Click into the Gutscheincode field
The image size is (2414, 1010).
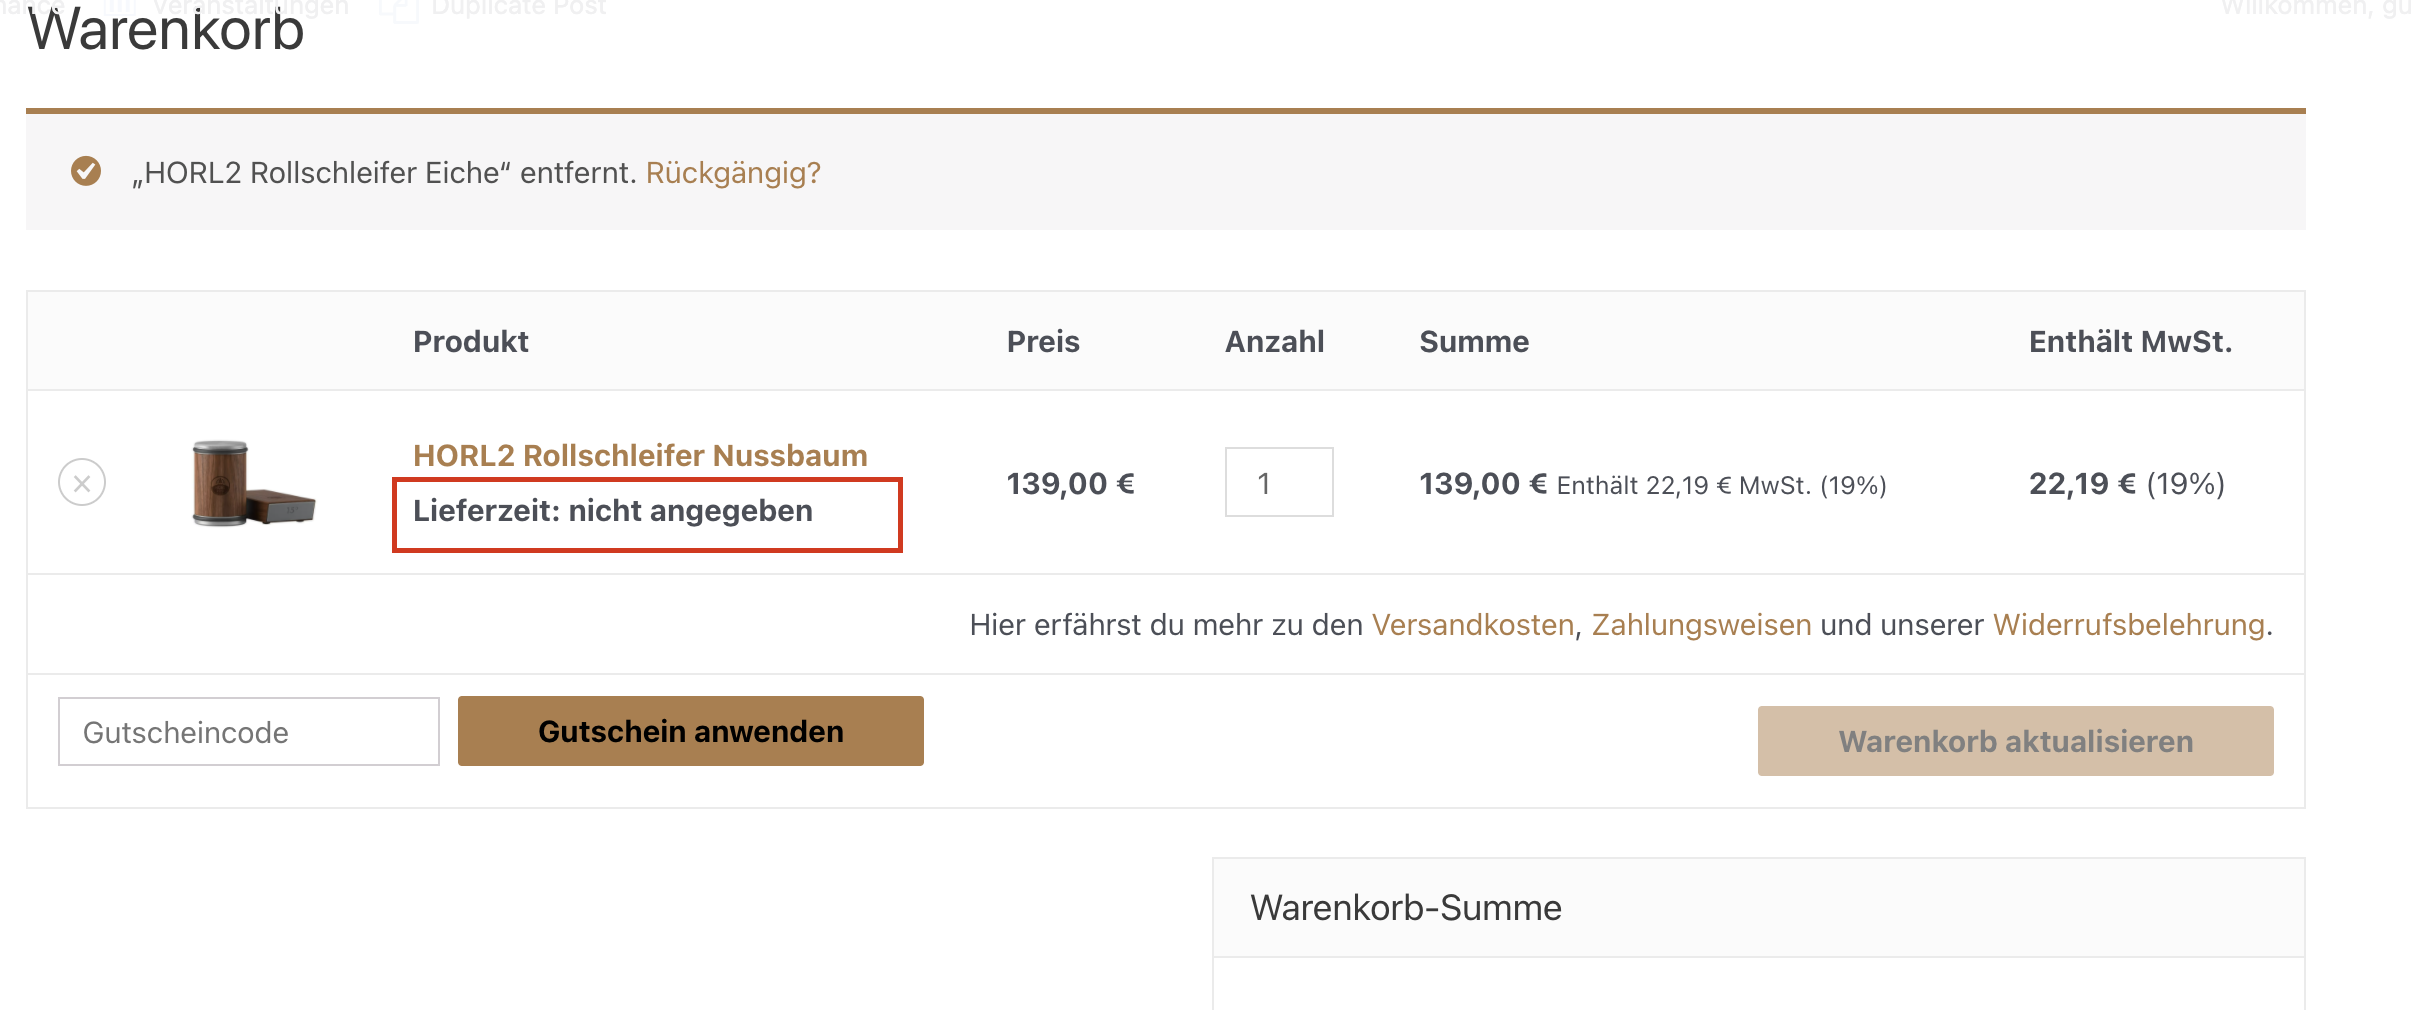tap(248, 732)
